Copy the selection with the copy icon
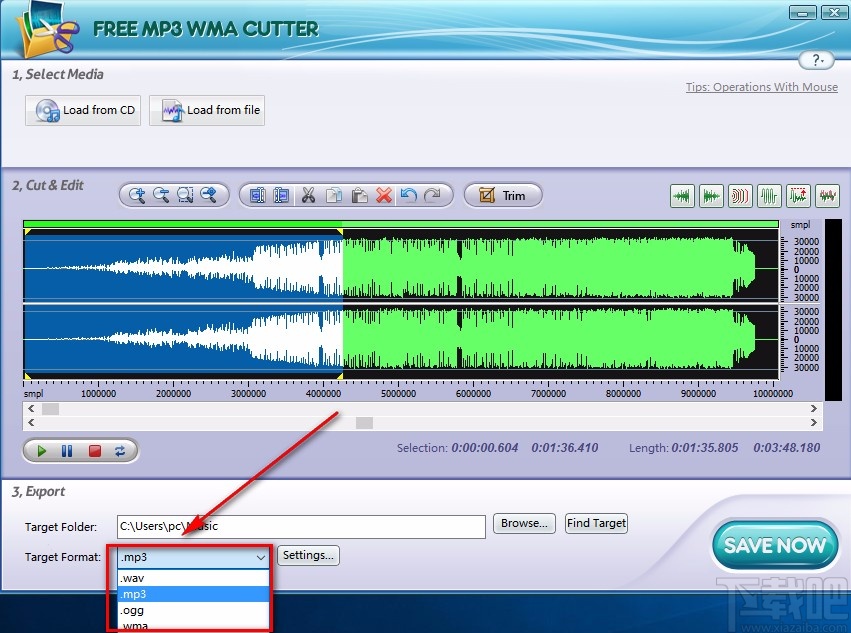The height and width of the screenshot is (633, 851). [x=334, y=195]
